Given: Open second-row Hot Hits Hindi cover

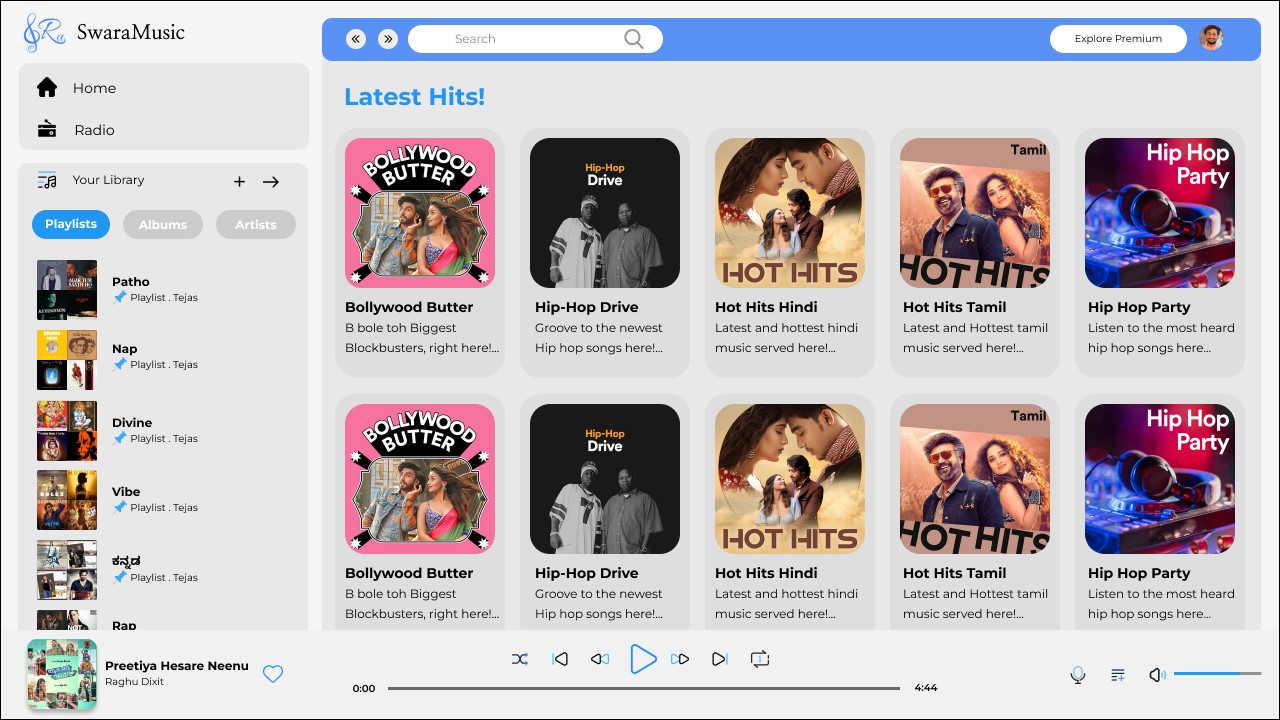Looking at the screenshot, I should [790, 479].
